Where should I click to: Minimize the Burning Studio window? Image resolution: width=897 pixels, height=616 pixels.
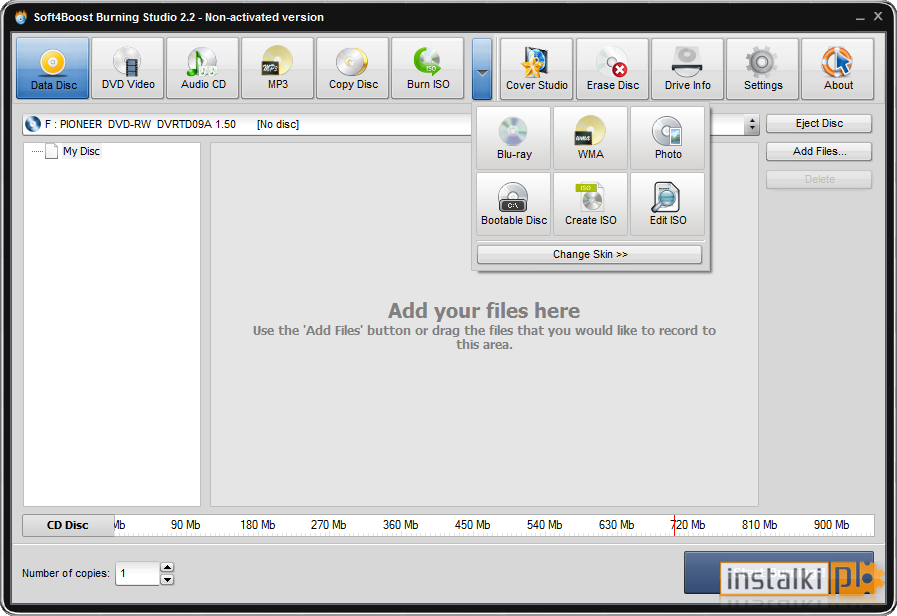[x=860, y=18]
